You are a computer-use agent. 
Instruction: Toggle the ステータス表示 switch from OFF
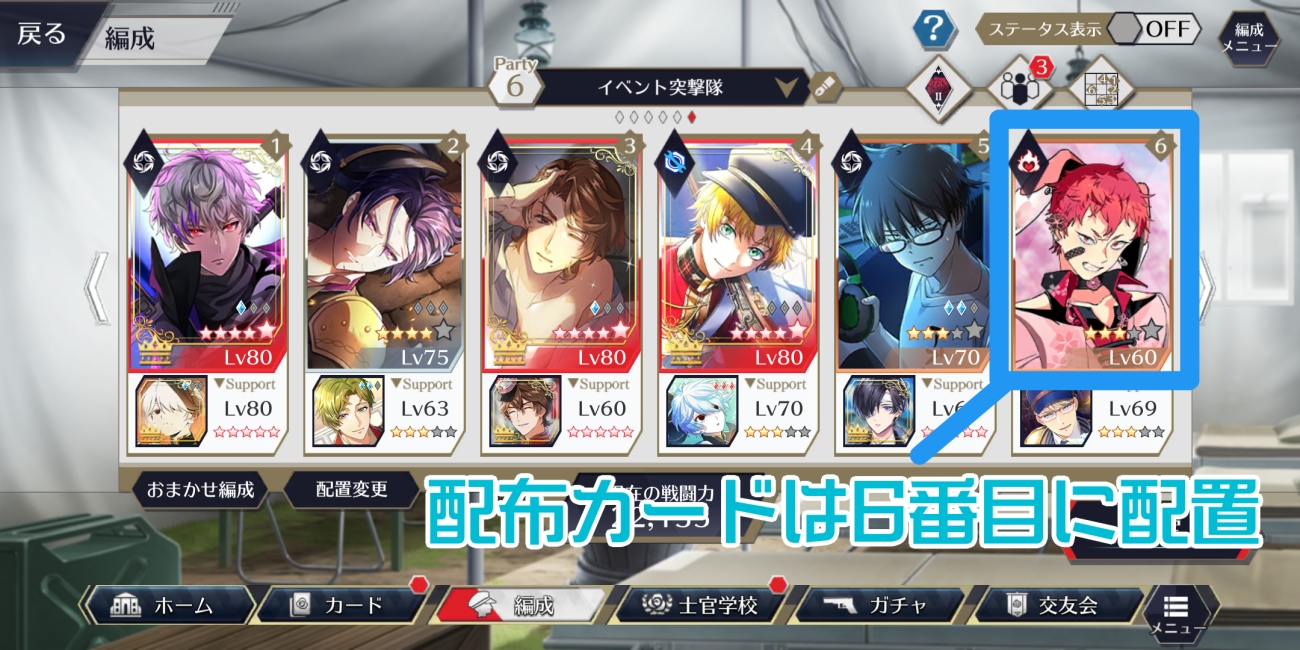pyautogui.click(x=1155, y=29)
